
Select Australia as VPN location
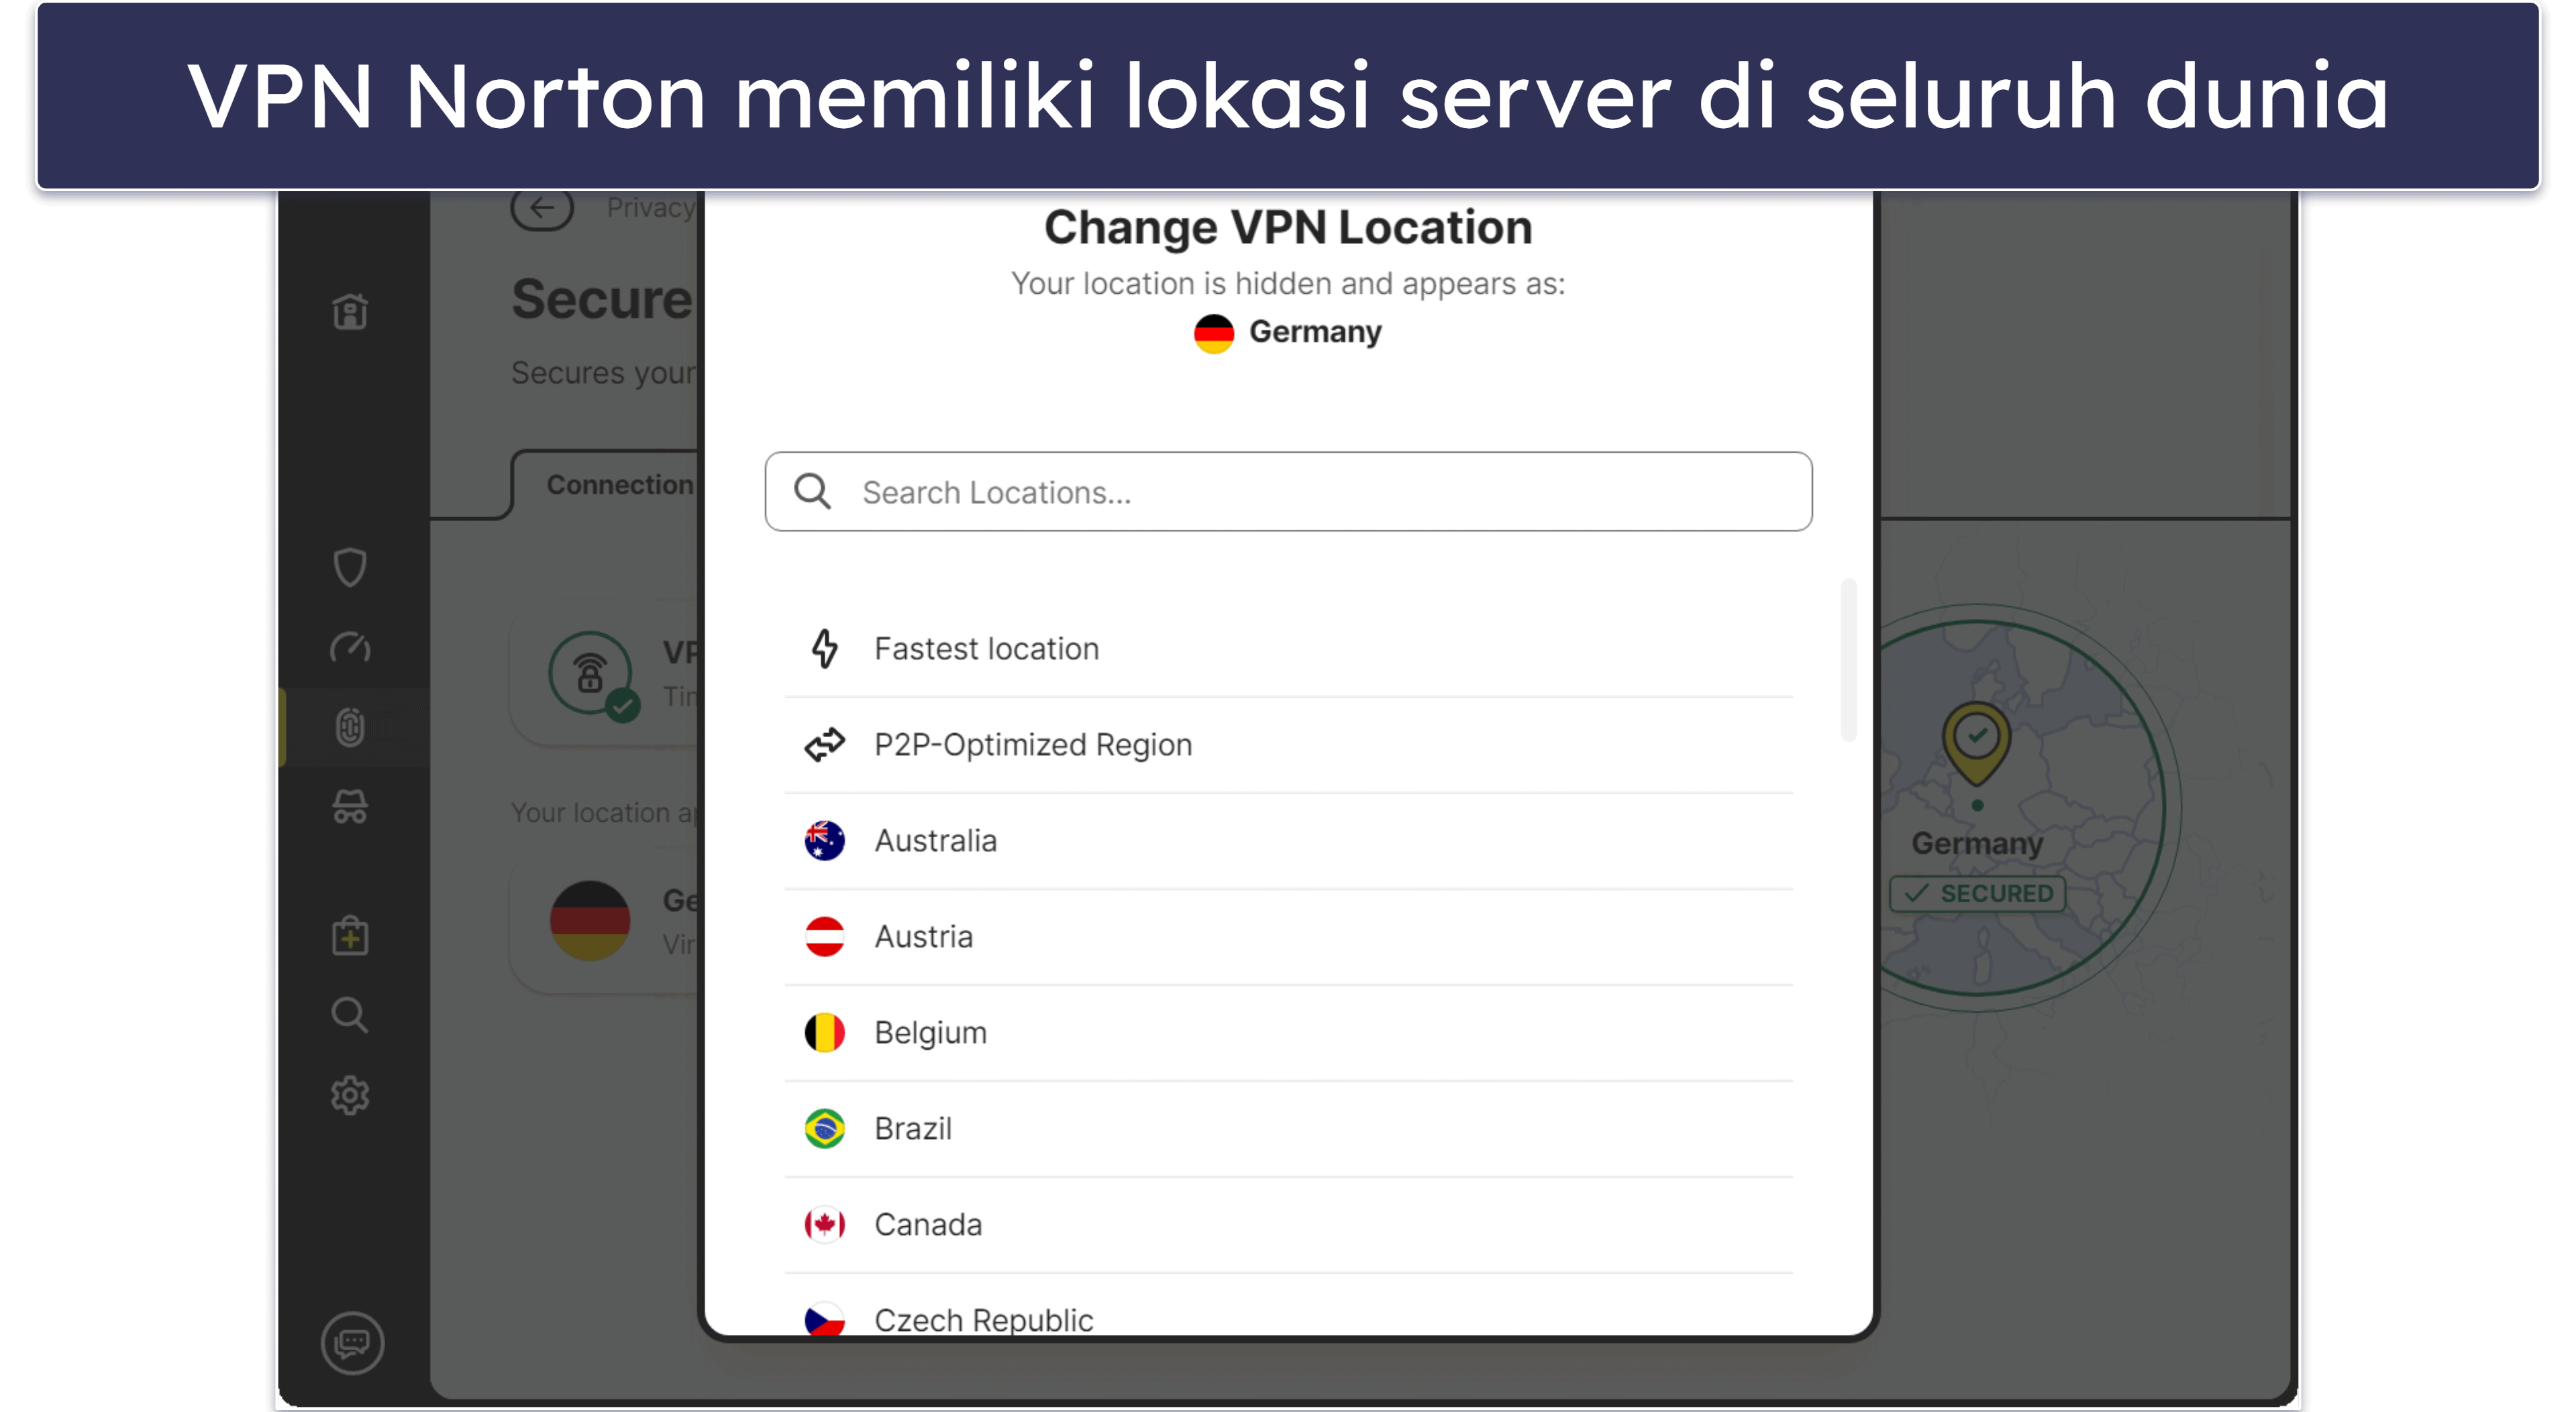(1288, 841)
